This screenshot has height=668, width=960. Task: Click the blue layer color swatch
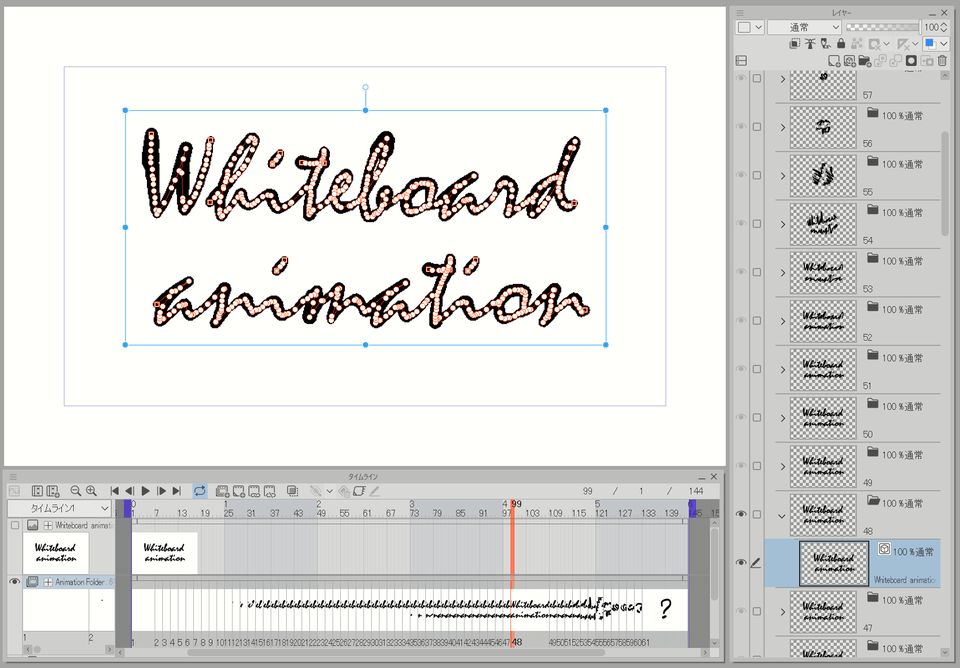tap(930, 43)
